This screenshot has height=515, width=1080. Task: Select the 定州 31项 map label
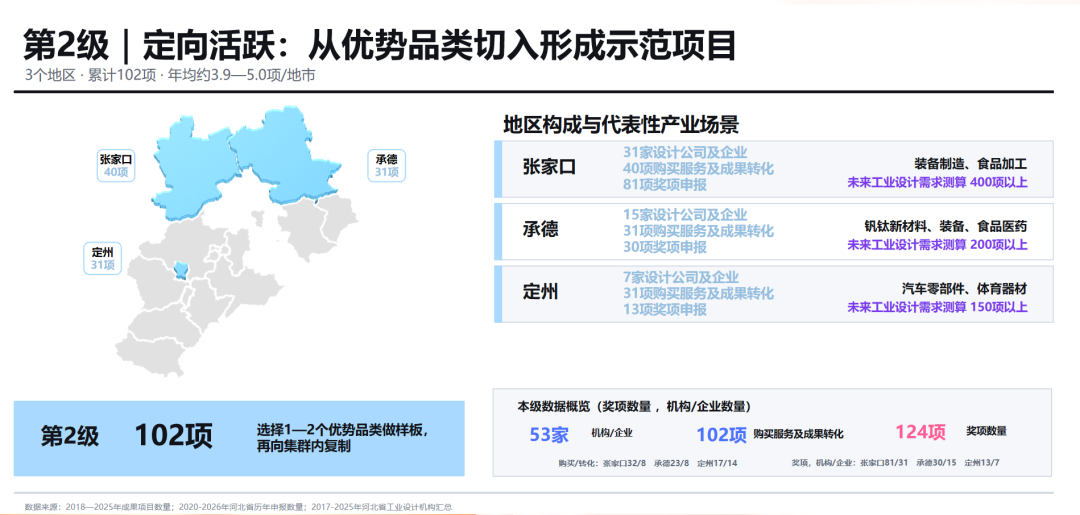[x=103, y=258]
